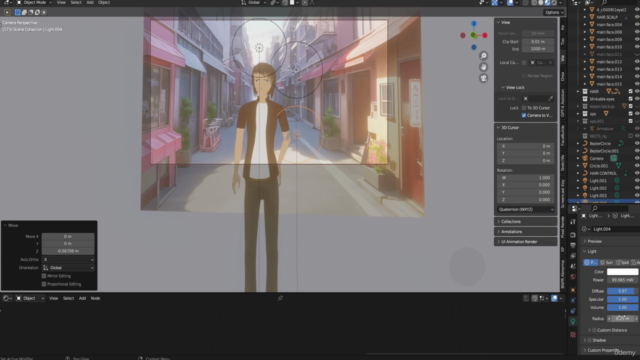
Task: Open Object Constraints properties tab icon
Action: (x=573, y=311)
